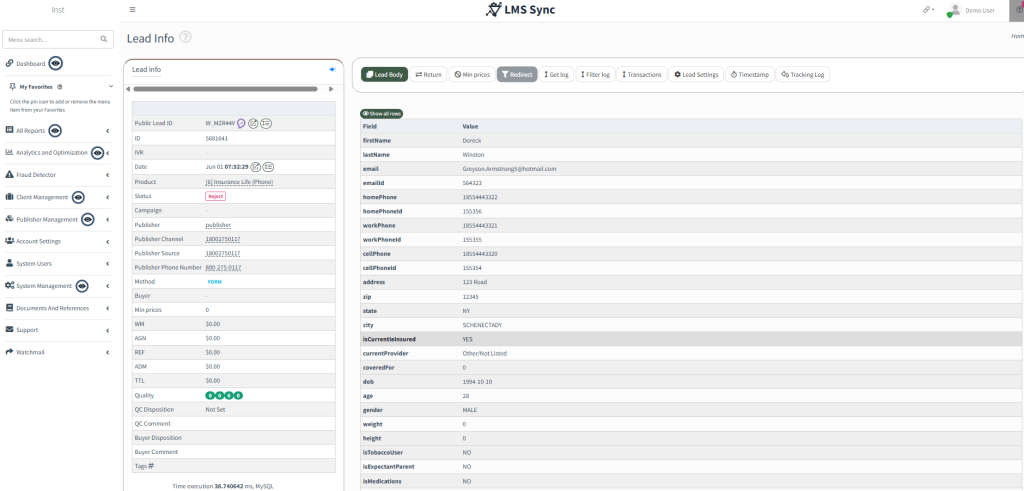Click the Analytics and Optimization chart icon
This screenshot has width=1024, height=491.
tap(10, 152)
